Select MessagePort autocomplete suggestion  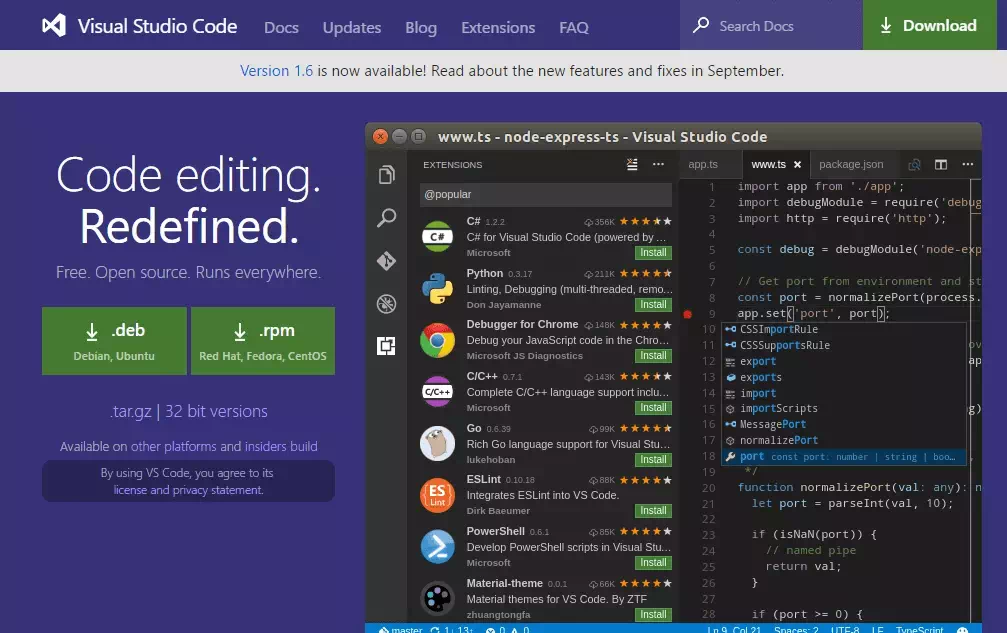843,424
